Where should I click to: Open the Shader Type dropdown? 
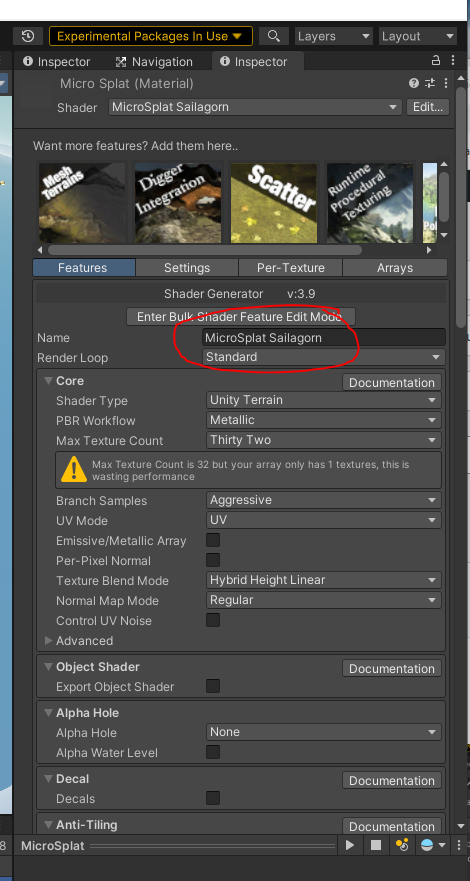point(323,400)
